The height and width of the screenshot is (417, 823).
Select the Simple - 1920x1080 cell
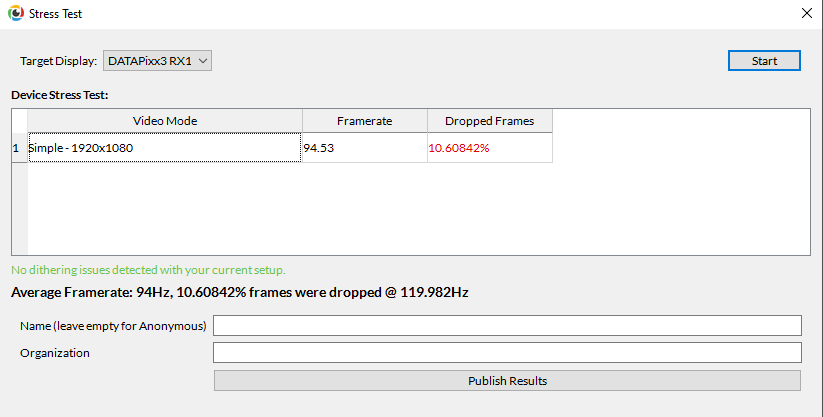coord(165,148)
